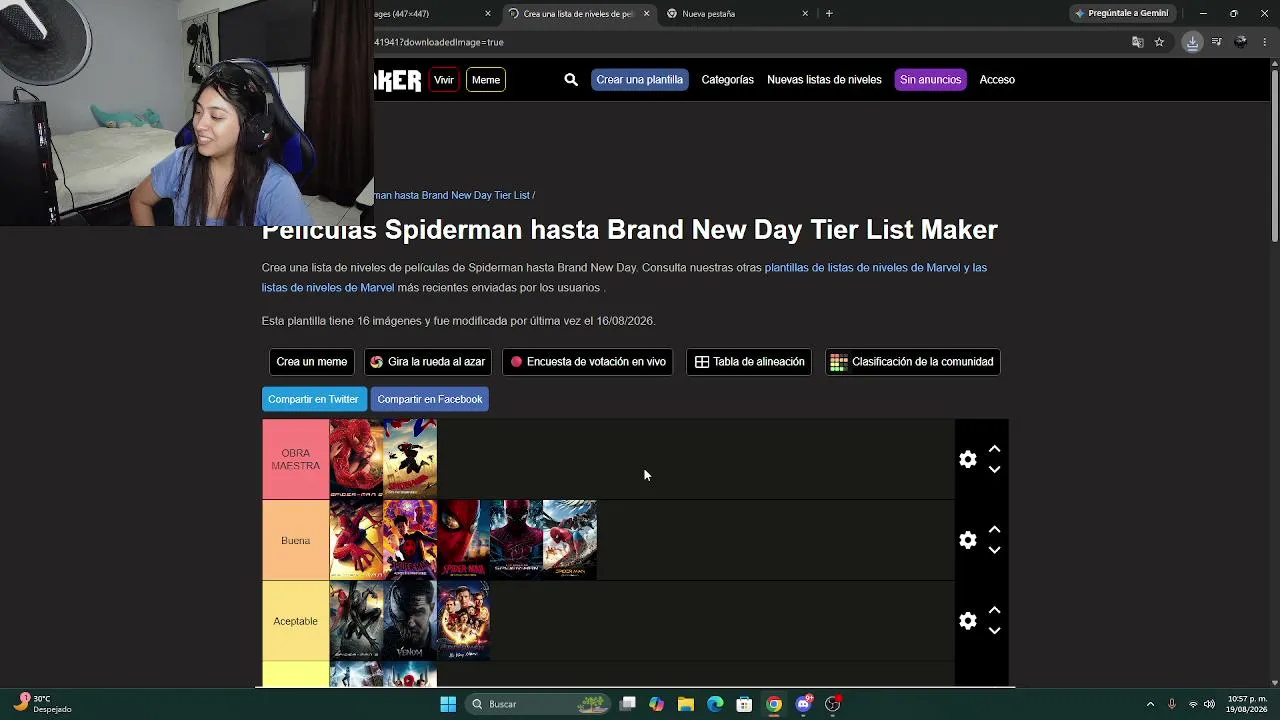This screenshot has width=1280, height=720.
Task: Open the weather widget showing 30°C
Action: tap(44, 704)
